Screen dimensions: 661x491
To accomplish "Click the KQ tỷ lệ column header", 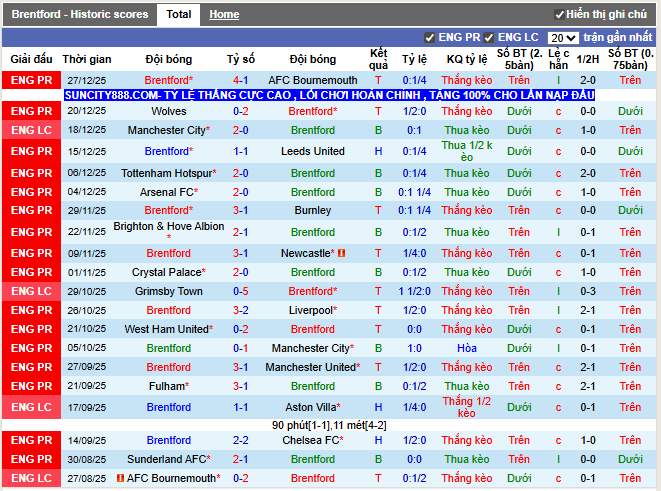I will tap(467, 59).
